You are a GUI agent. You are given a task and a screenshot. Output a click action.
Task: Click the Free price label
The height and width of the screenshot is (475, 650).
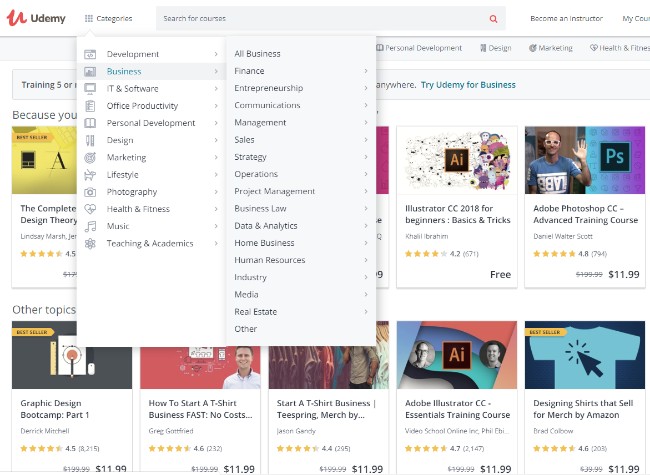pos(500,274)
